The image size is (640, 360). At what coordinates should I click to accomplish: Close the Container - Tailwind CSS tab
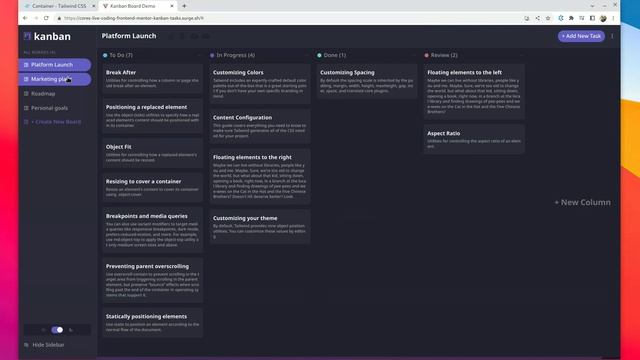(x=93, y=6)
